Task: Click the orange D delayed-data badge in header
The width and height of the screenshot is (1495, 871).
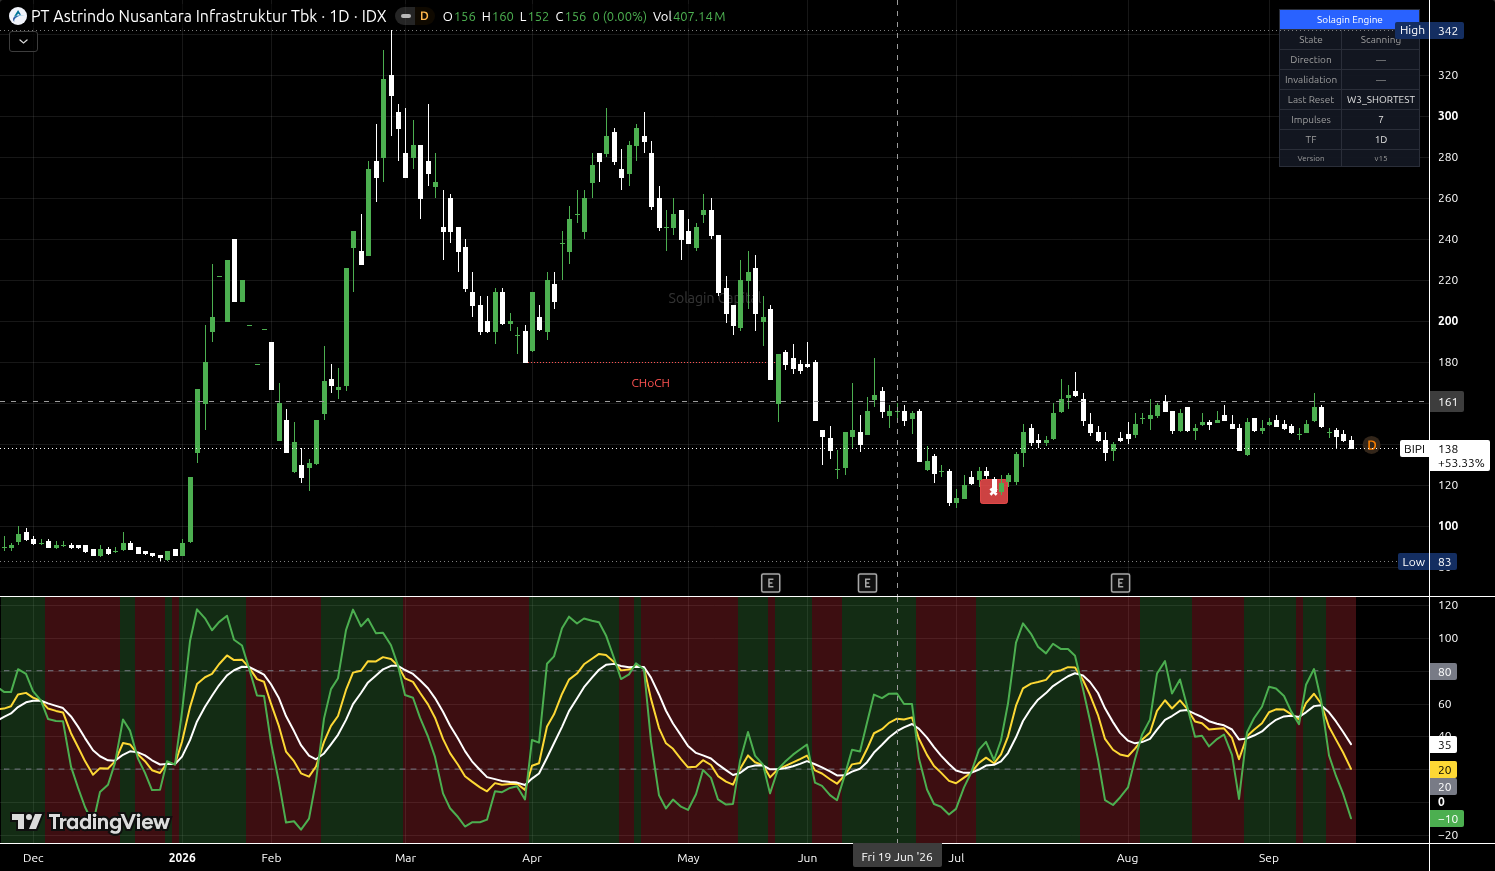Action: [424, 16]
